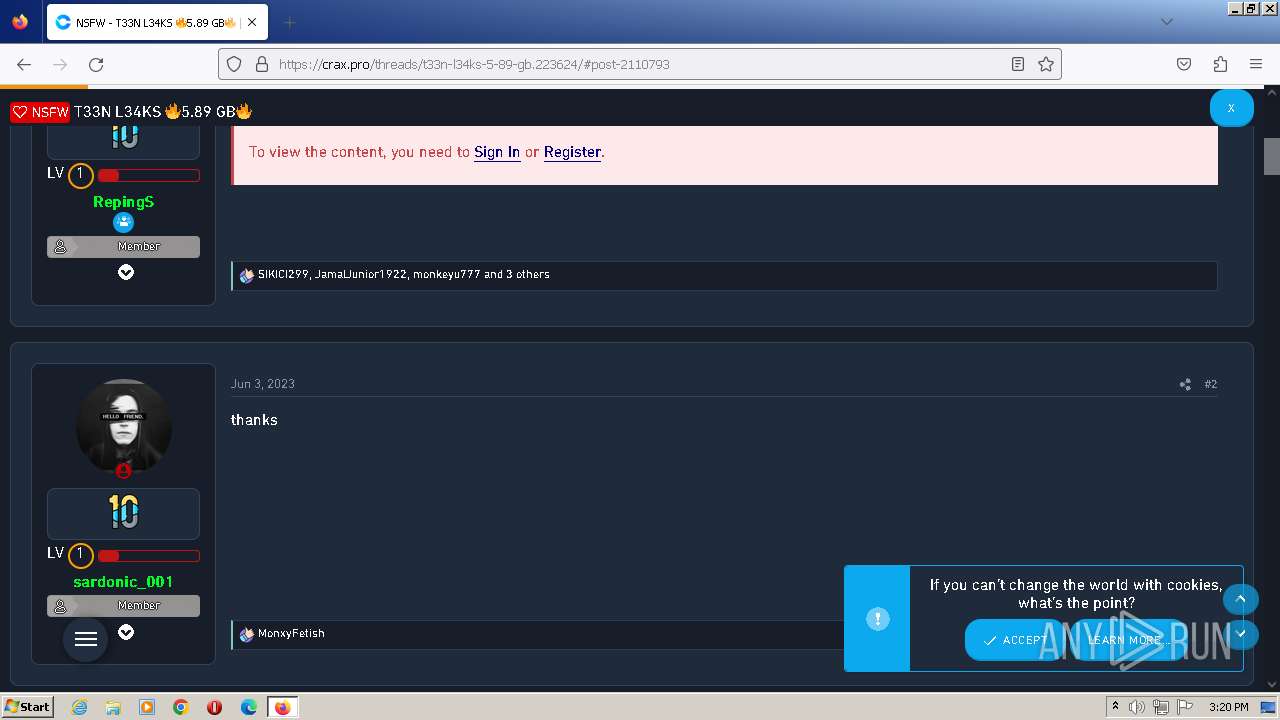Jump to page bottom with down arrow button
Image resolution: width=1280 pixels, height=720 pixels.
pyautogui.click(x=1240, y=633)
